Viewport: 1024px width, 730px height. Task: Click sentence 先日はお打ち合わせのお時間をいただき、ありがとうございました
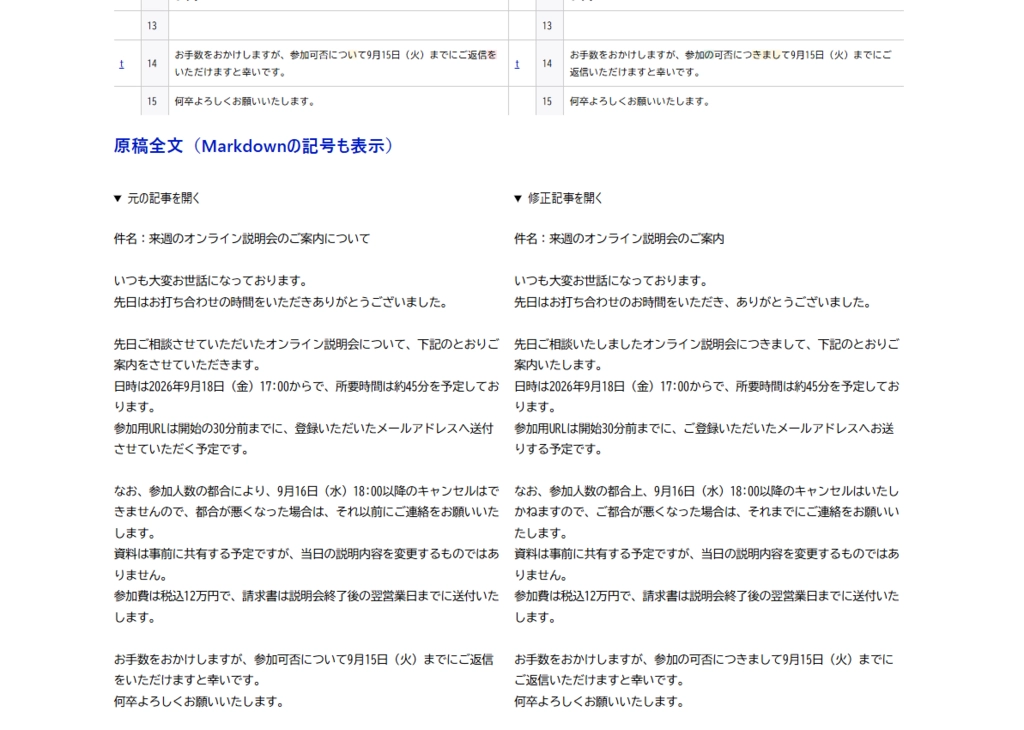pos(694,302)
